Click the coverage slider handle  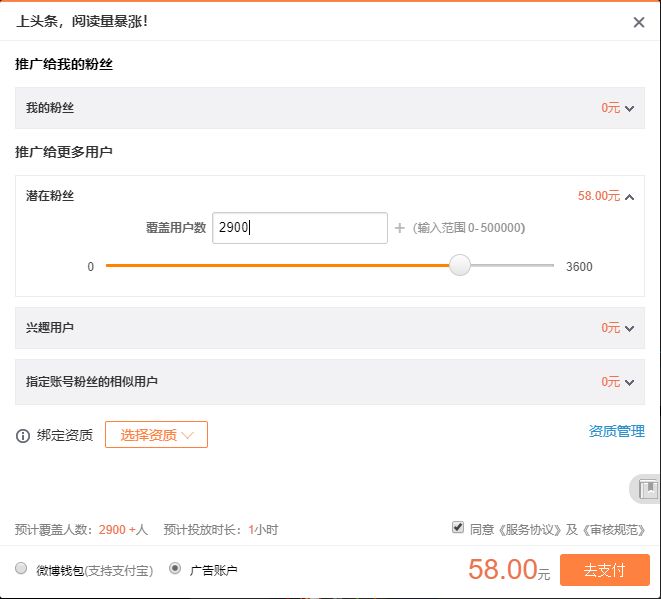coord(459,265)
